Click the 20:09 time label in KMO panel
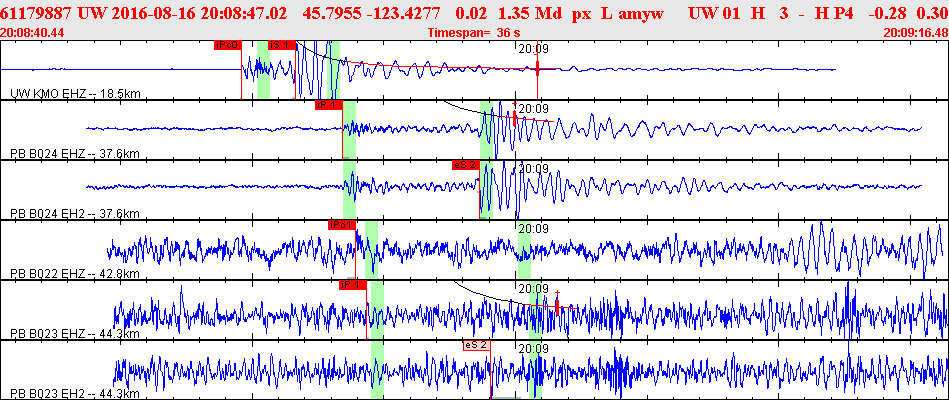 (x=533, y=49)
